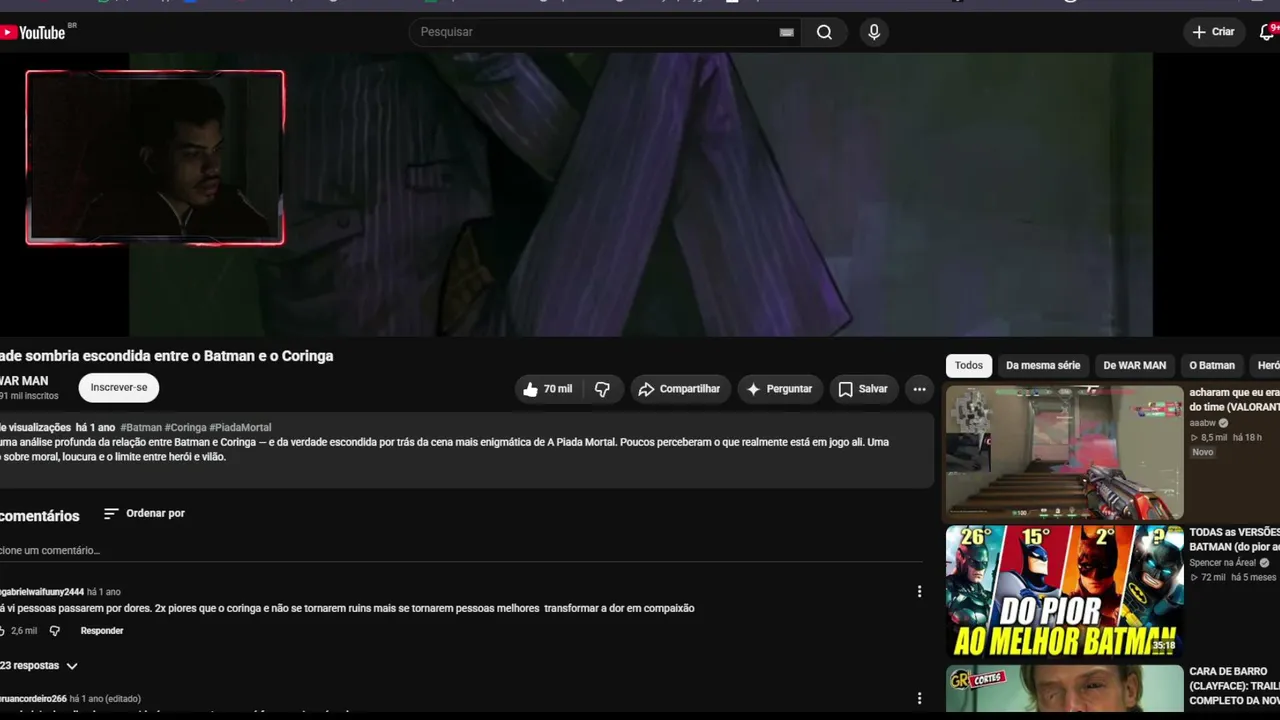The height and width of the screenshot is (720, 1280).
Task: Open the 'CARA DE BARRO (CLAYFACE)' video title
Action: (1234, 686)
